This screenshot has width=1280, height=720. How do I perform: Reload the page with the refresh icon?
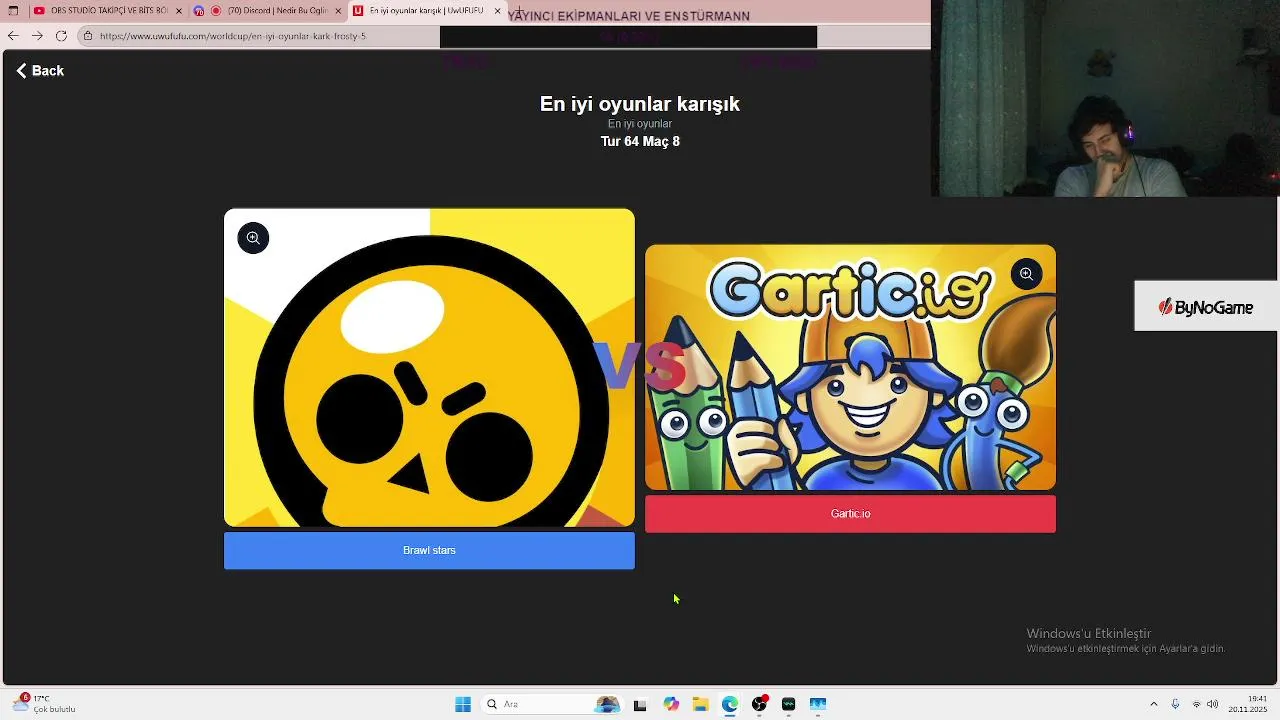(61, 36)
